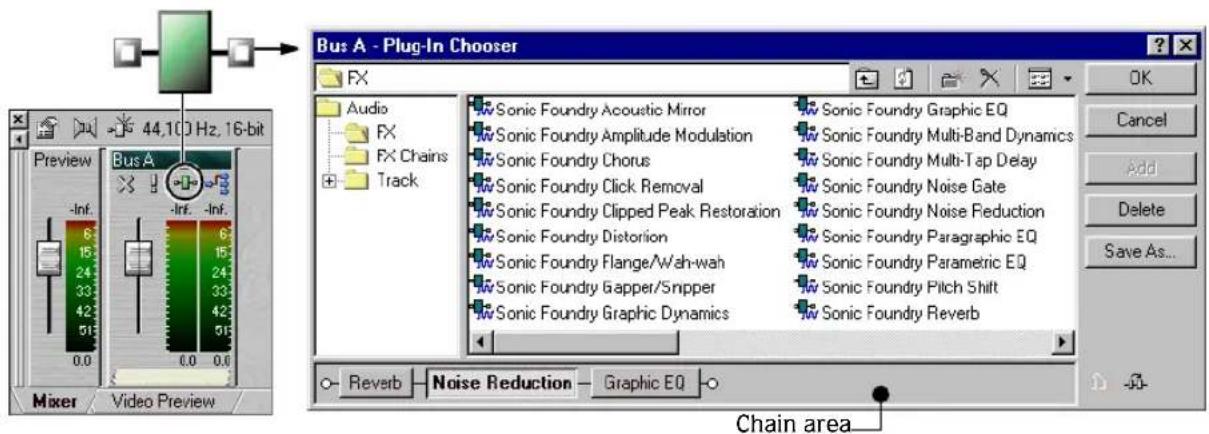Click the Save As... button

1138,253
